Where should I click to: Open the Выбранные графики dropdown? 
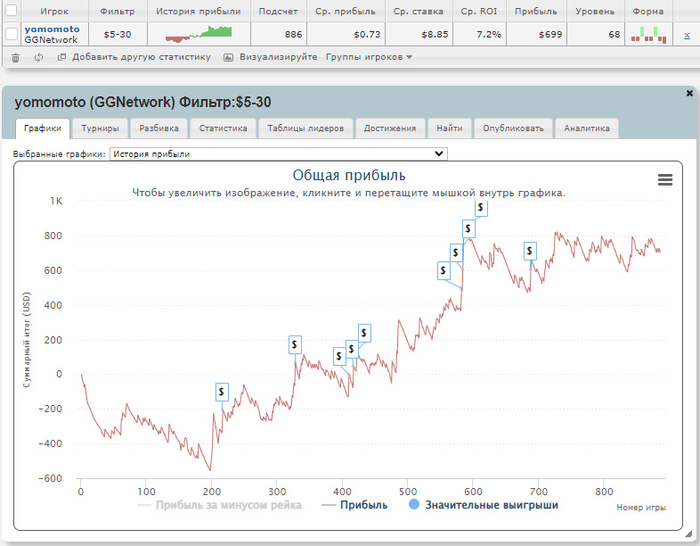click(x=278, y=154)
